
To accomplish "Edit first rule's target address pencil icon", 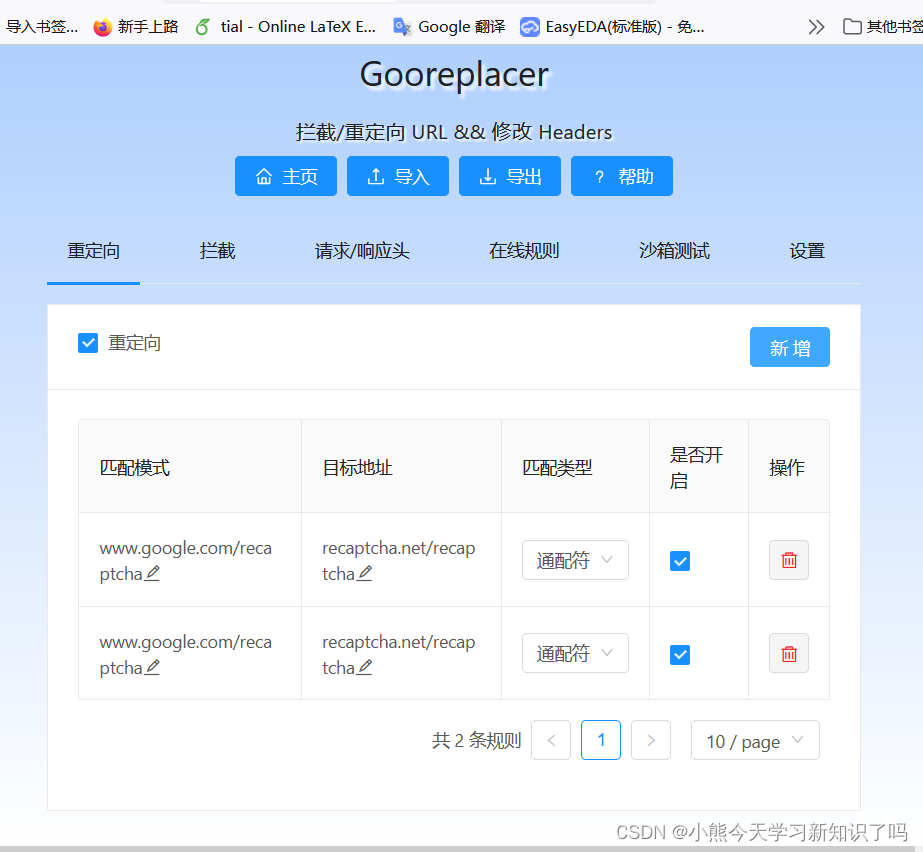I will pyautogui.click(x=365, y=573).
